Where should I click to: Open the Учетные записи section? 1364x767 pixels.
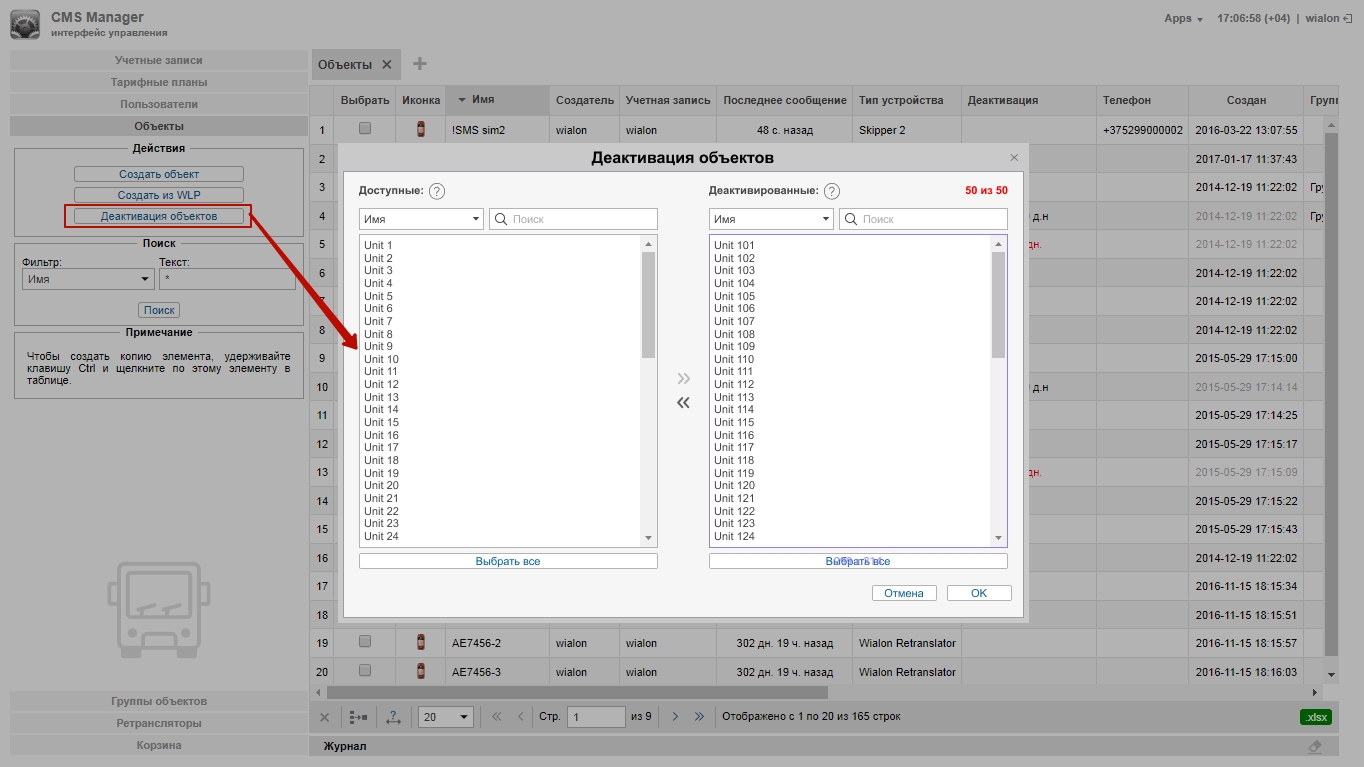[159, 60]
